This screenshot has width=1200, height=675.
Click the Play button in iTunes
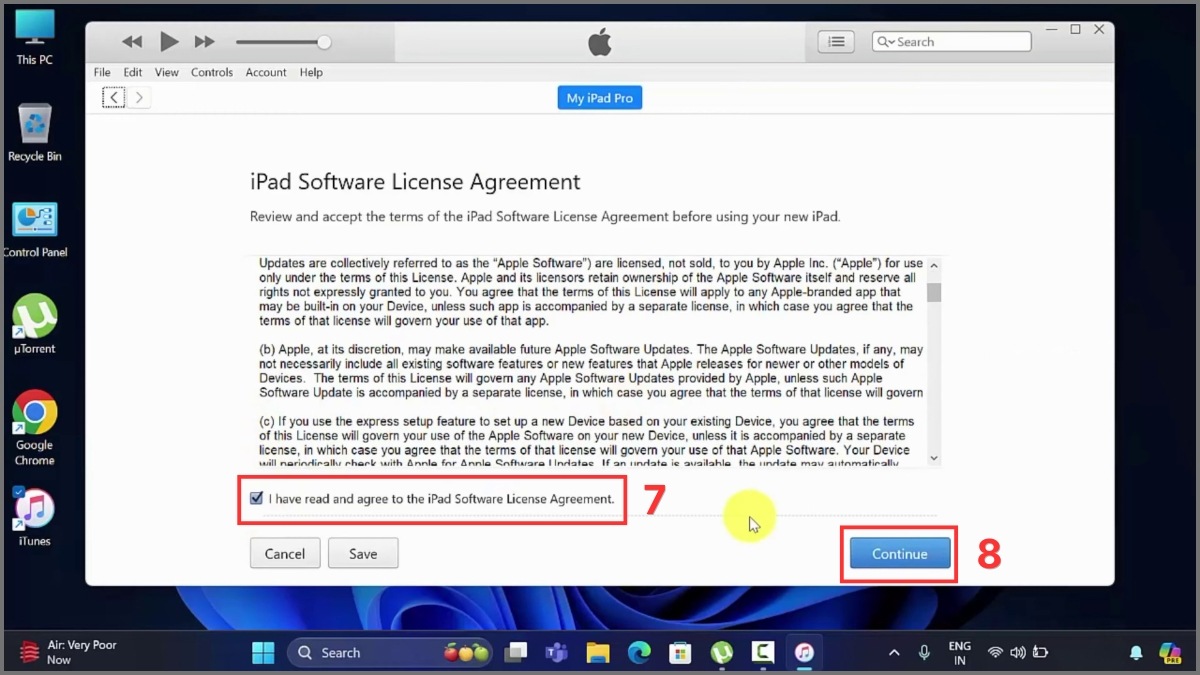click(169, 42)
